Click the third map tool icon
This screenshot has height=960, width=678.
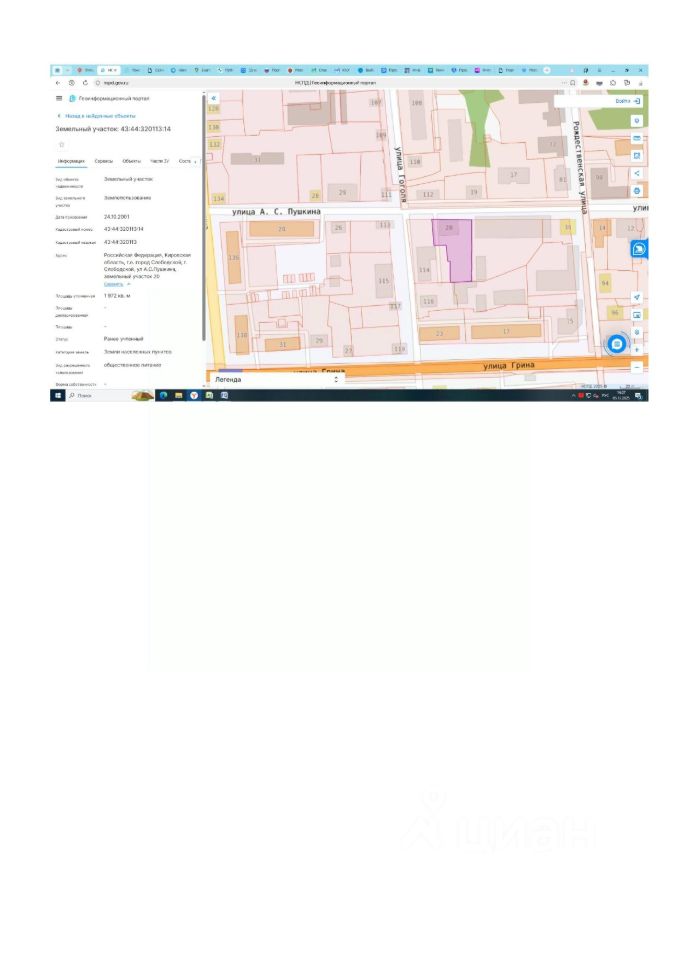637,156
